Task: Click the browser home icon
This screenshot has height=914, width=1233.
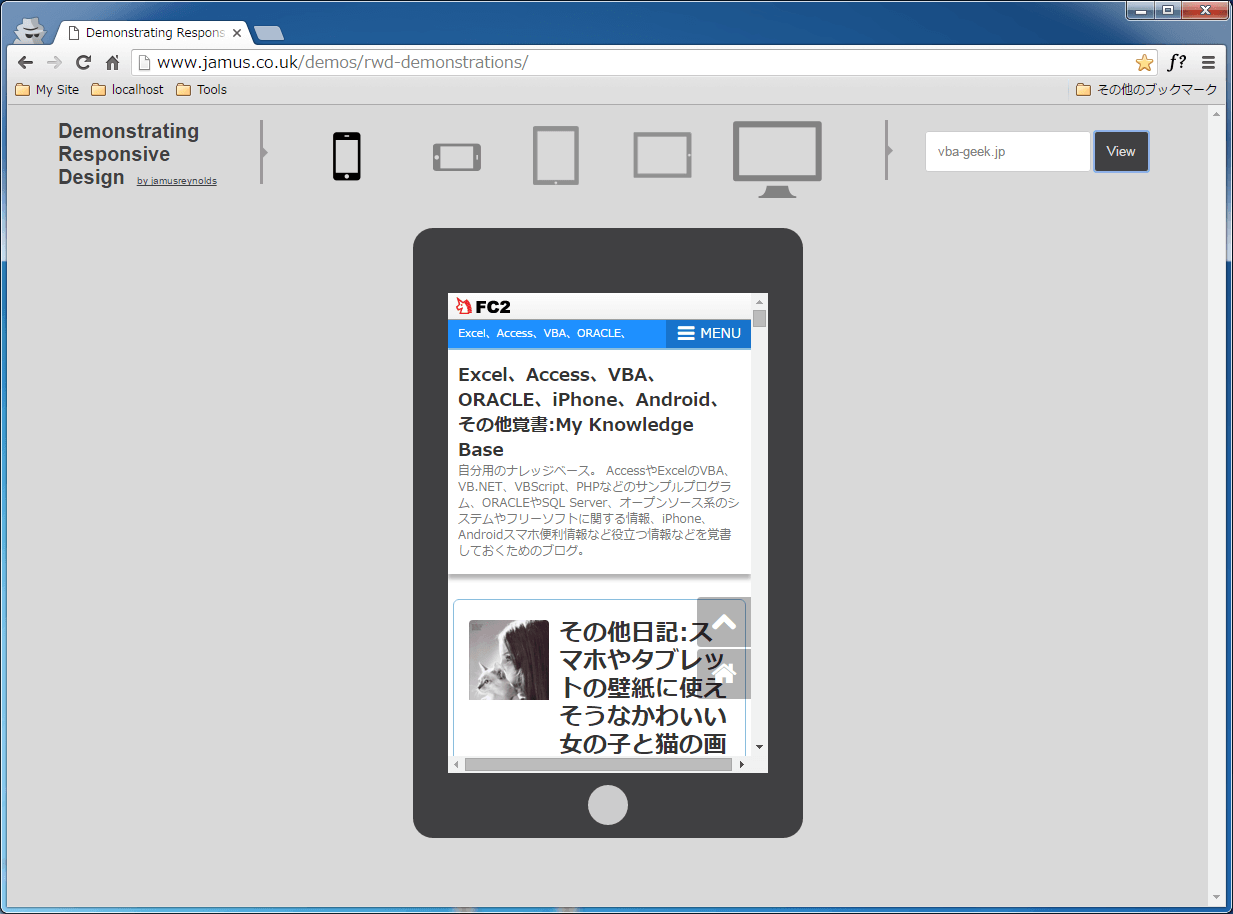Action: (x=112, y=61)
